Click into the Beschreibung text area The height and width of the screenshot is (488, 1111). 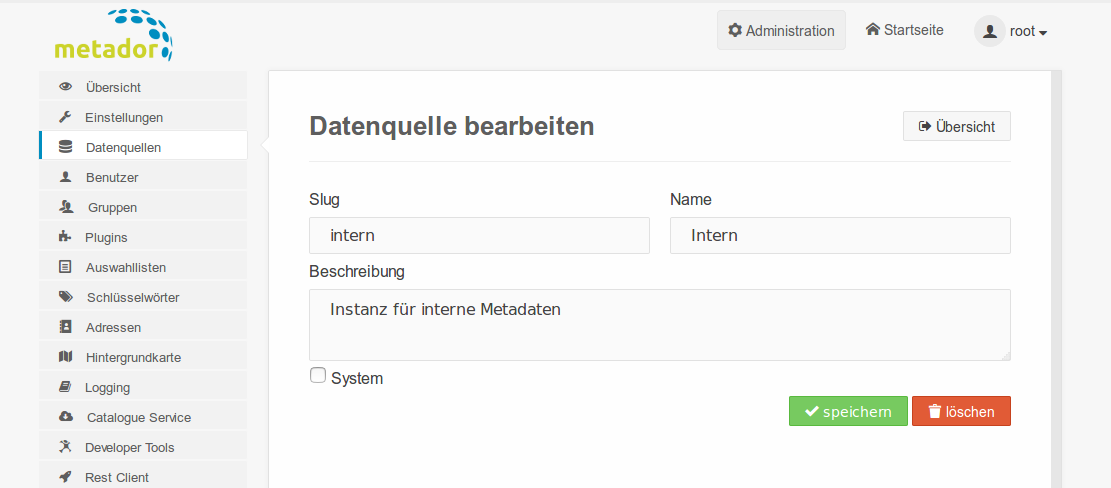tap(660, 324)
